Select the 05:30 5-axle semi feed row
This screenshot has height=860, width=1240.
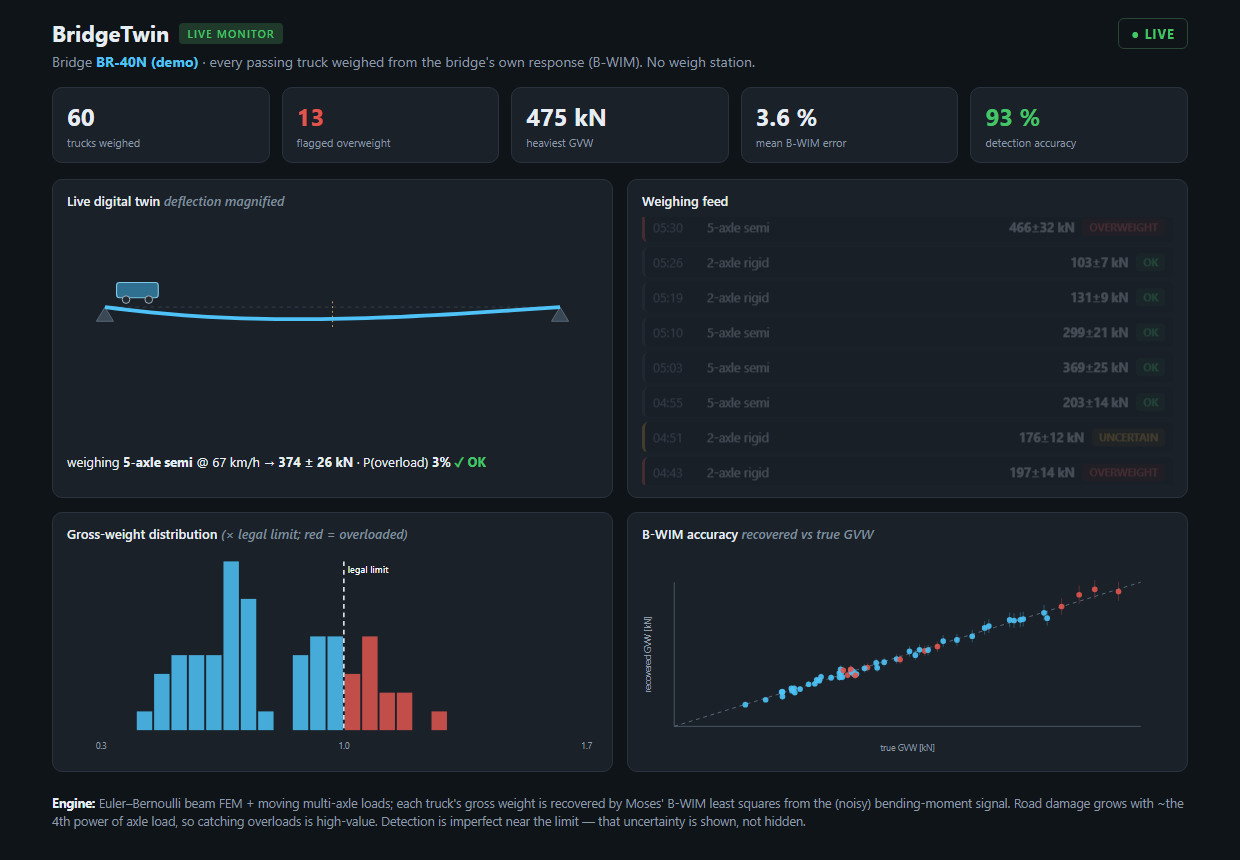[x=907, y=228]
